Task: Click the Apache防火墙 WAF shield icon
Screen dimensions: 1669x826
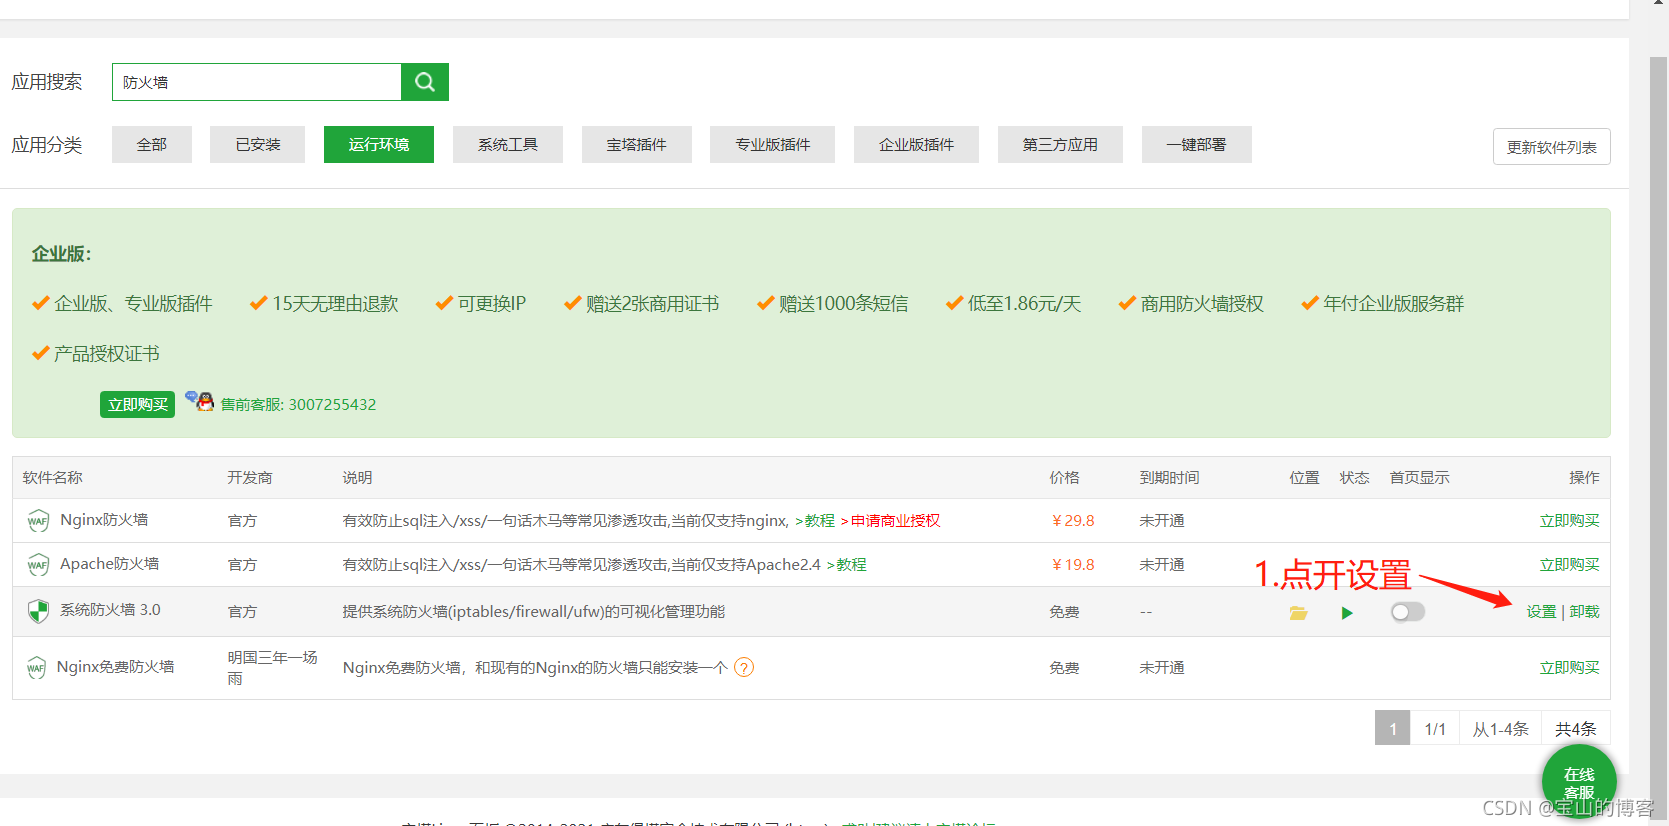Action: point(38,565)
